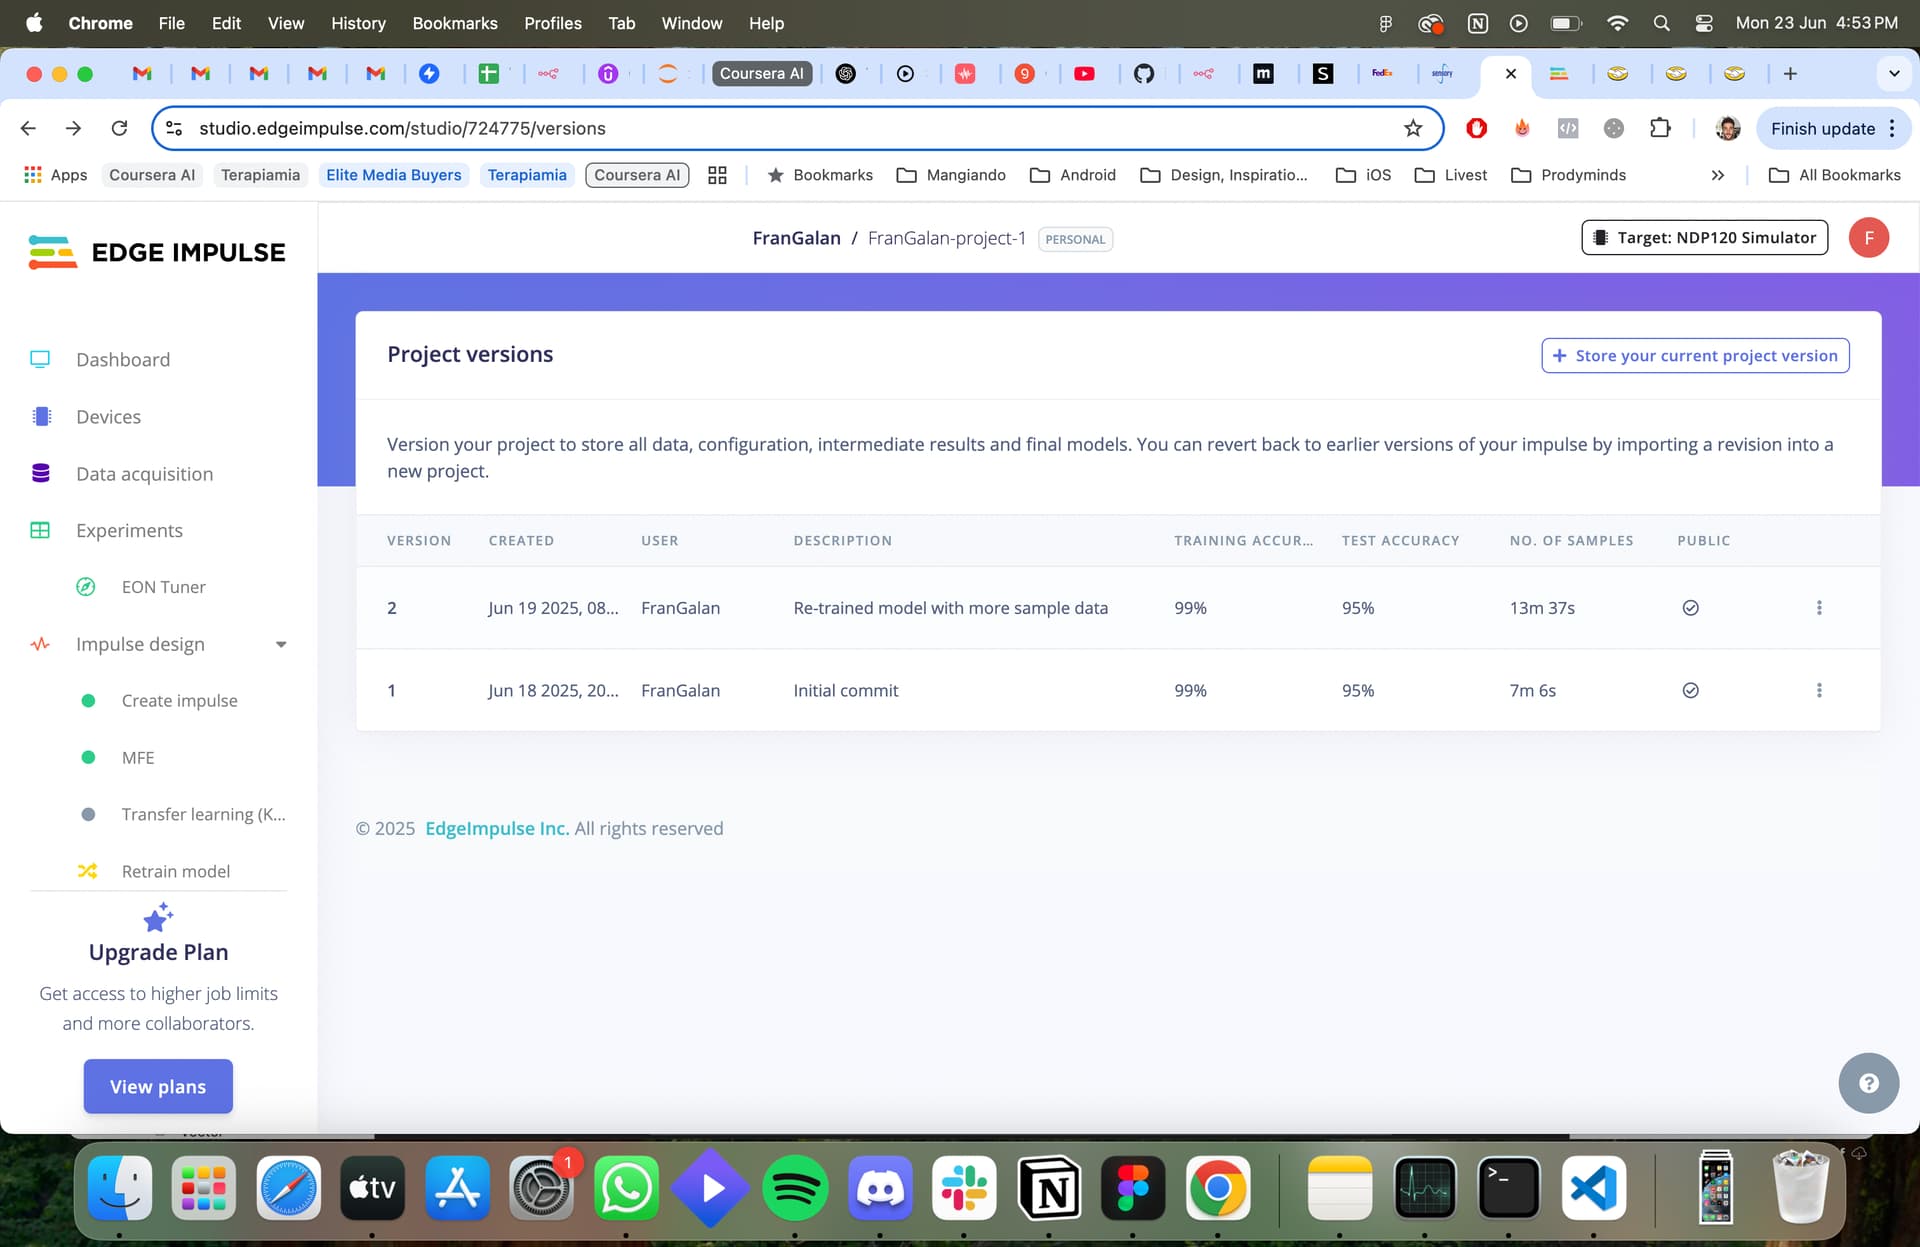Open the actions menu for version 1
This screenshot has width=1920, height=1247.
1819,690
